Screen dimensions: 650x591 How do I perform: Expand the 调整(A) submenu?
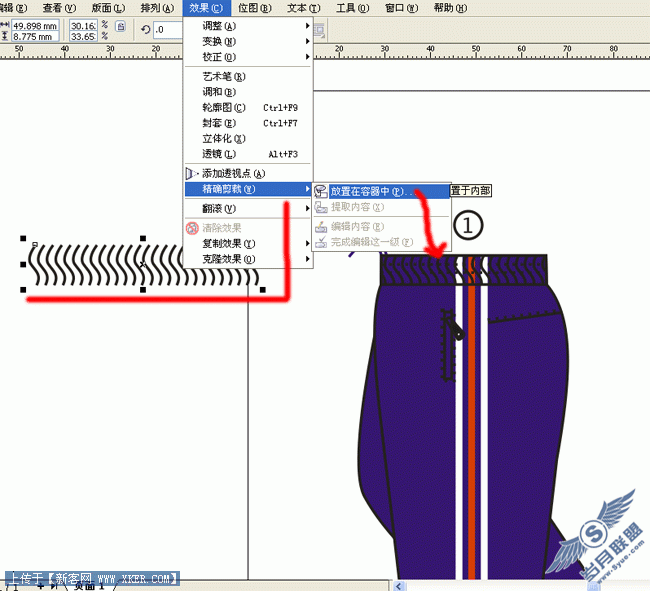coord(248,26)
